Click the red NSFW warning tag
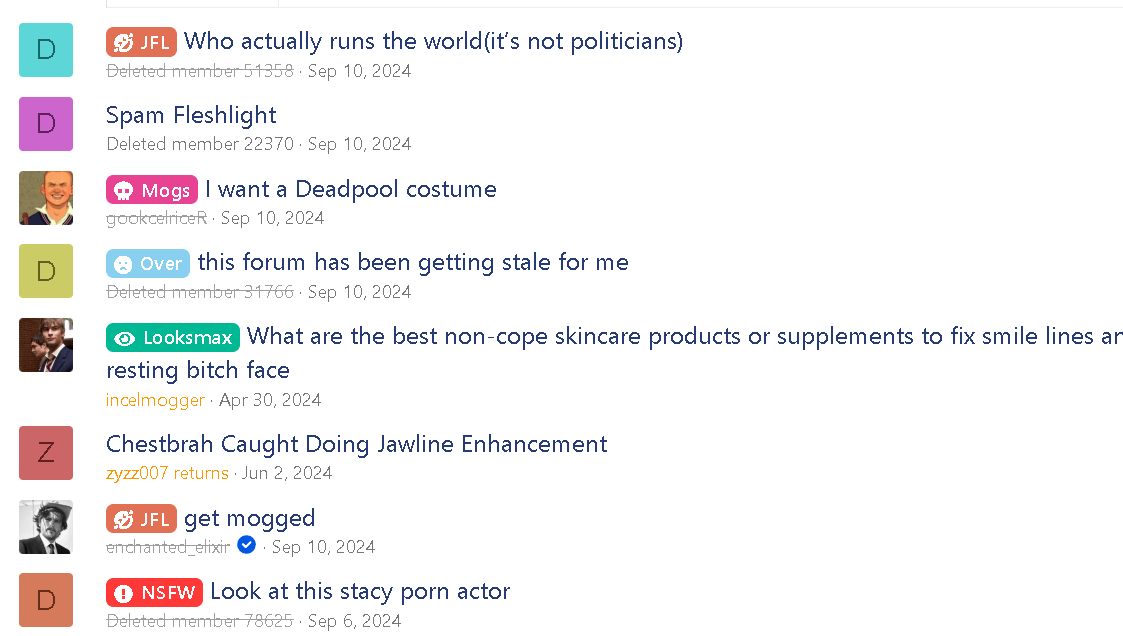This screenshot has height=636, width=1123. tap(154, 593)
